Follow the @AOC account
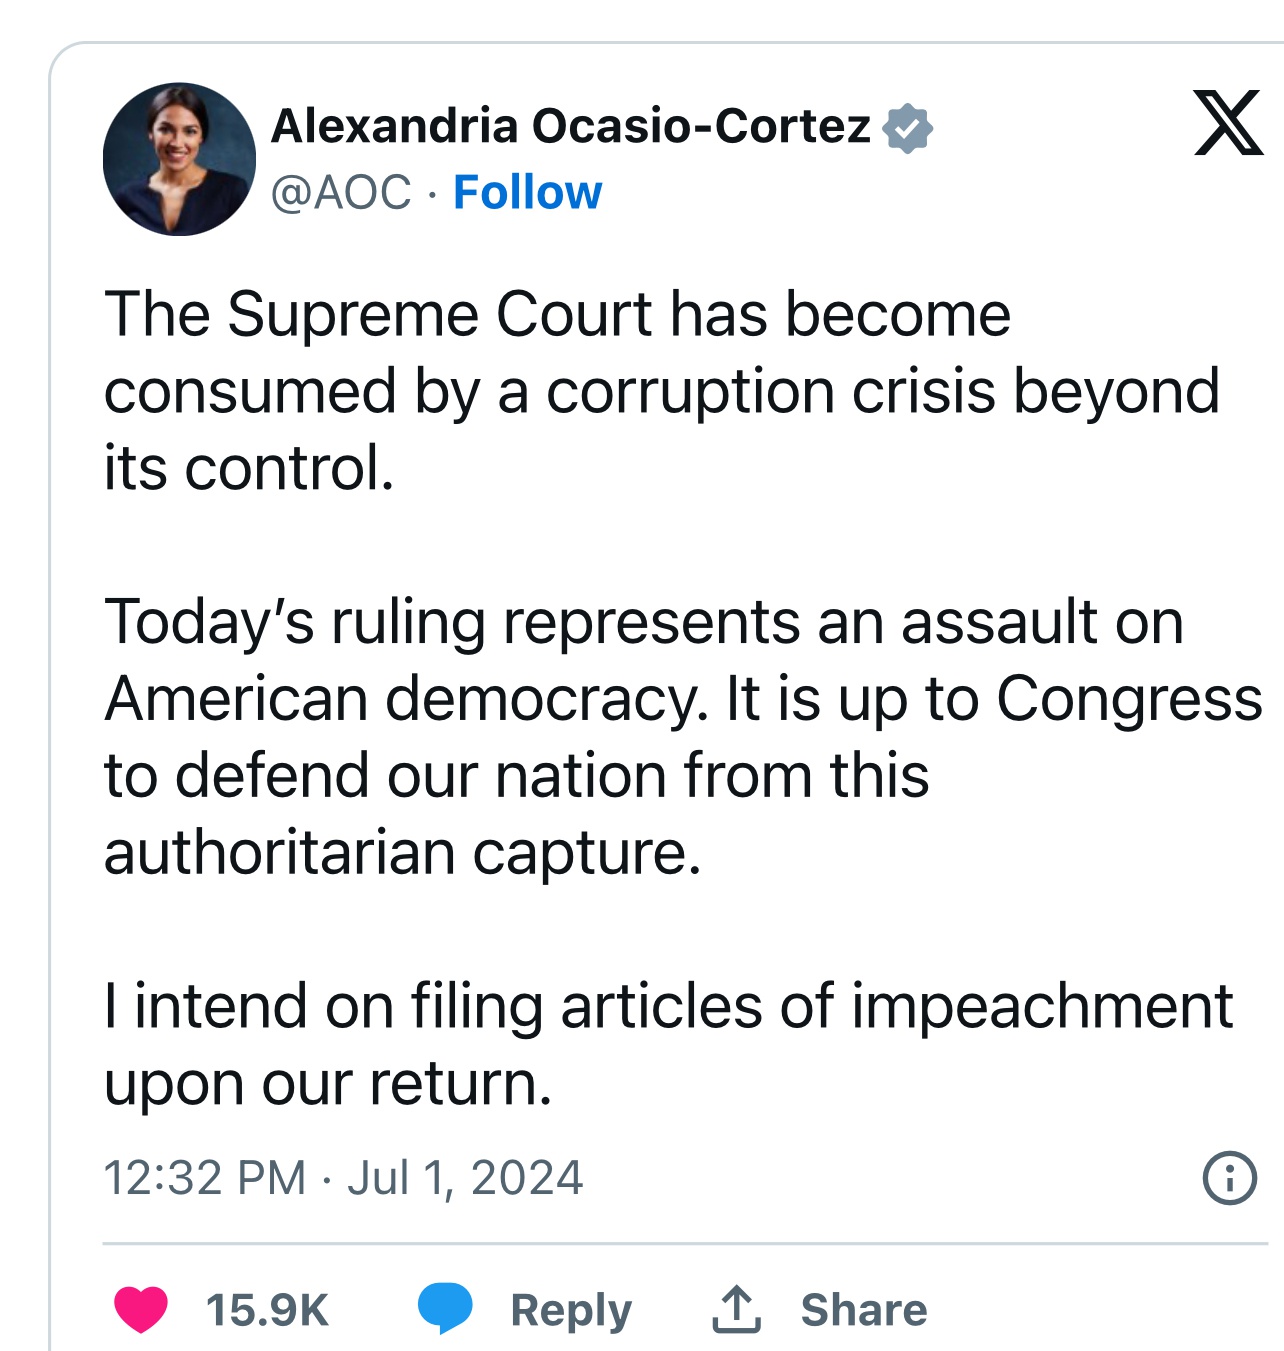Screen dimensions: 1284x1351 [527, 192]
